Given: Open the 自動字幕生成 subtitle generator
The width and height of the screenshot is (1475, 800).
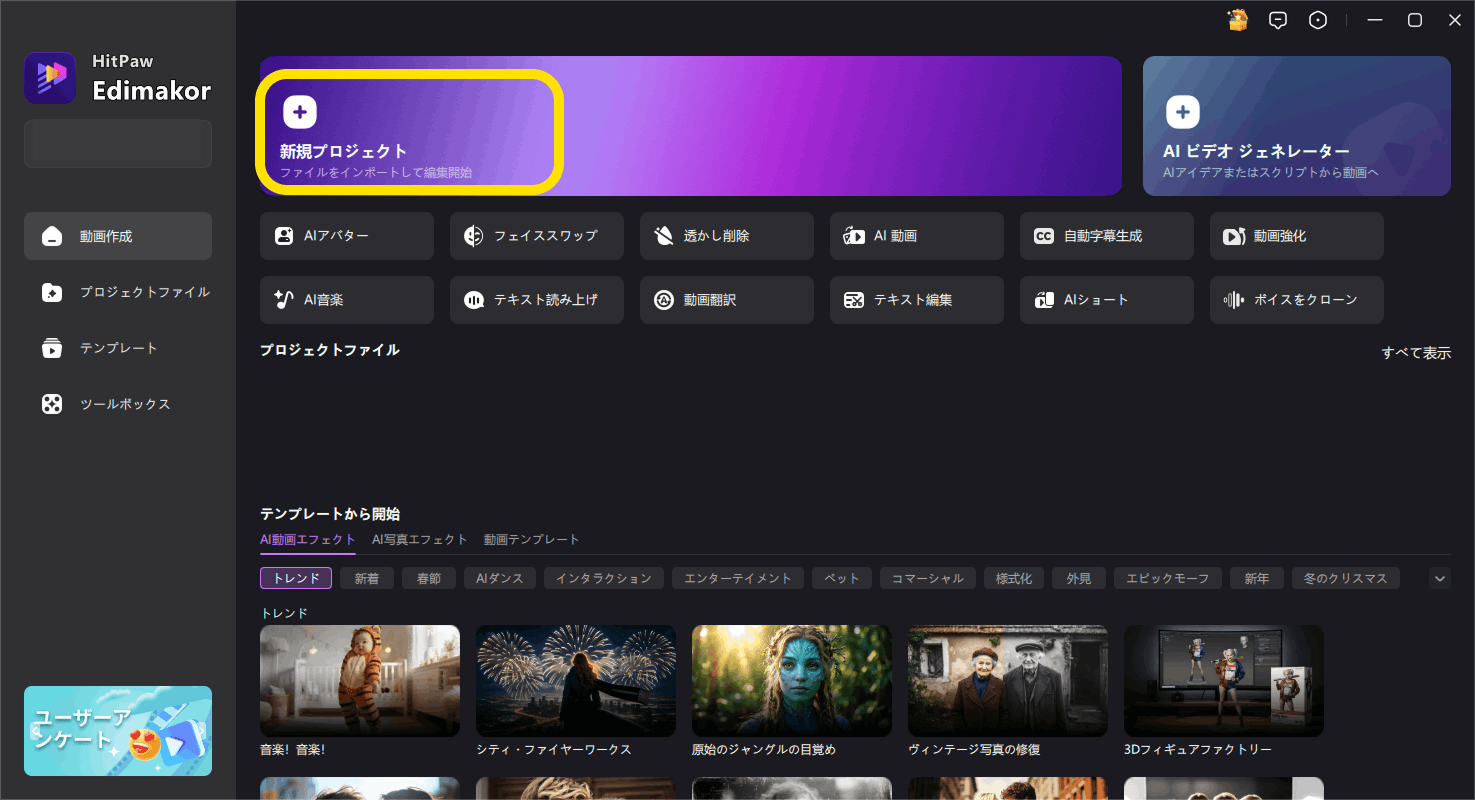Looking at the screenshot, I should coord(1106,235).
